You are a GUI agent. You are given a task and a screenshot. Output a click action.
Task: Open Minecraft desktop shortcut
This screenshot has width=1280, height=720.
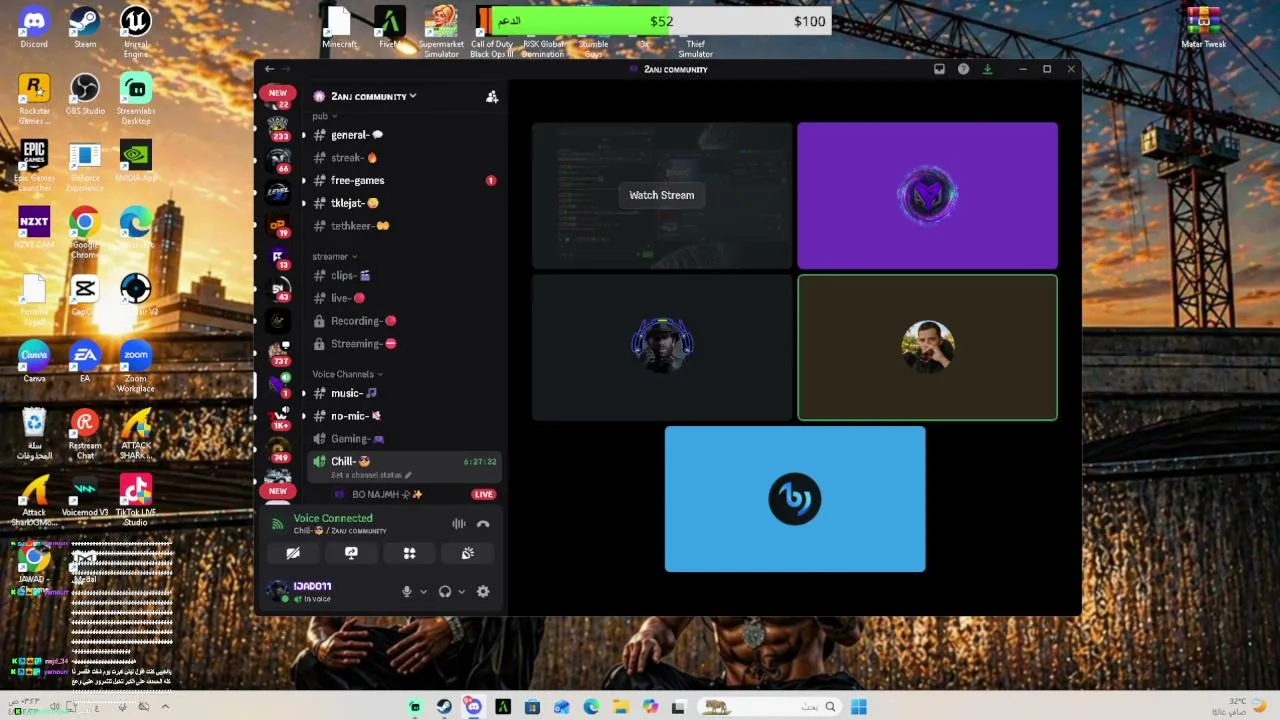[x=339, y=28]
